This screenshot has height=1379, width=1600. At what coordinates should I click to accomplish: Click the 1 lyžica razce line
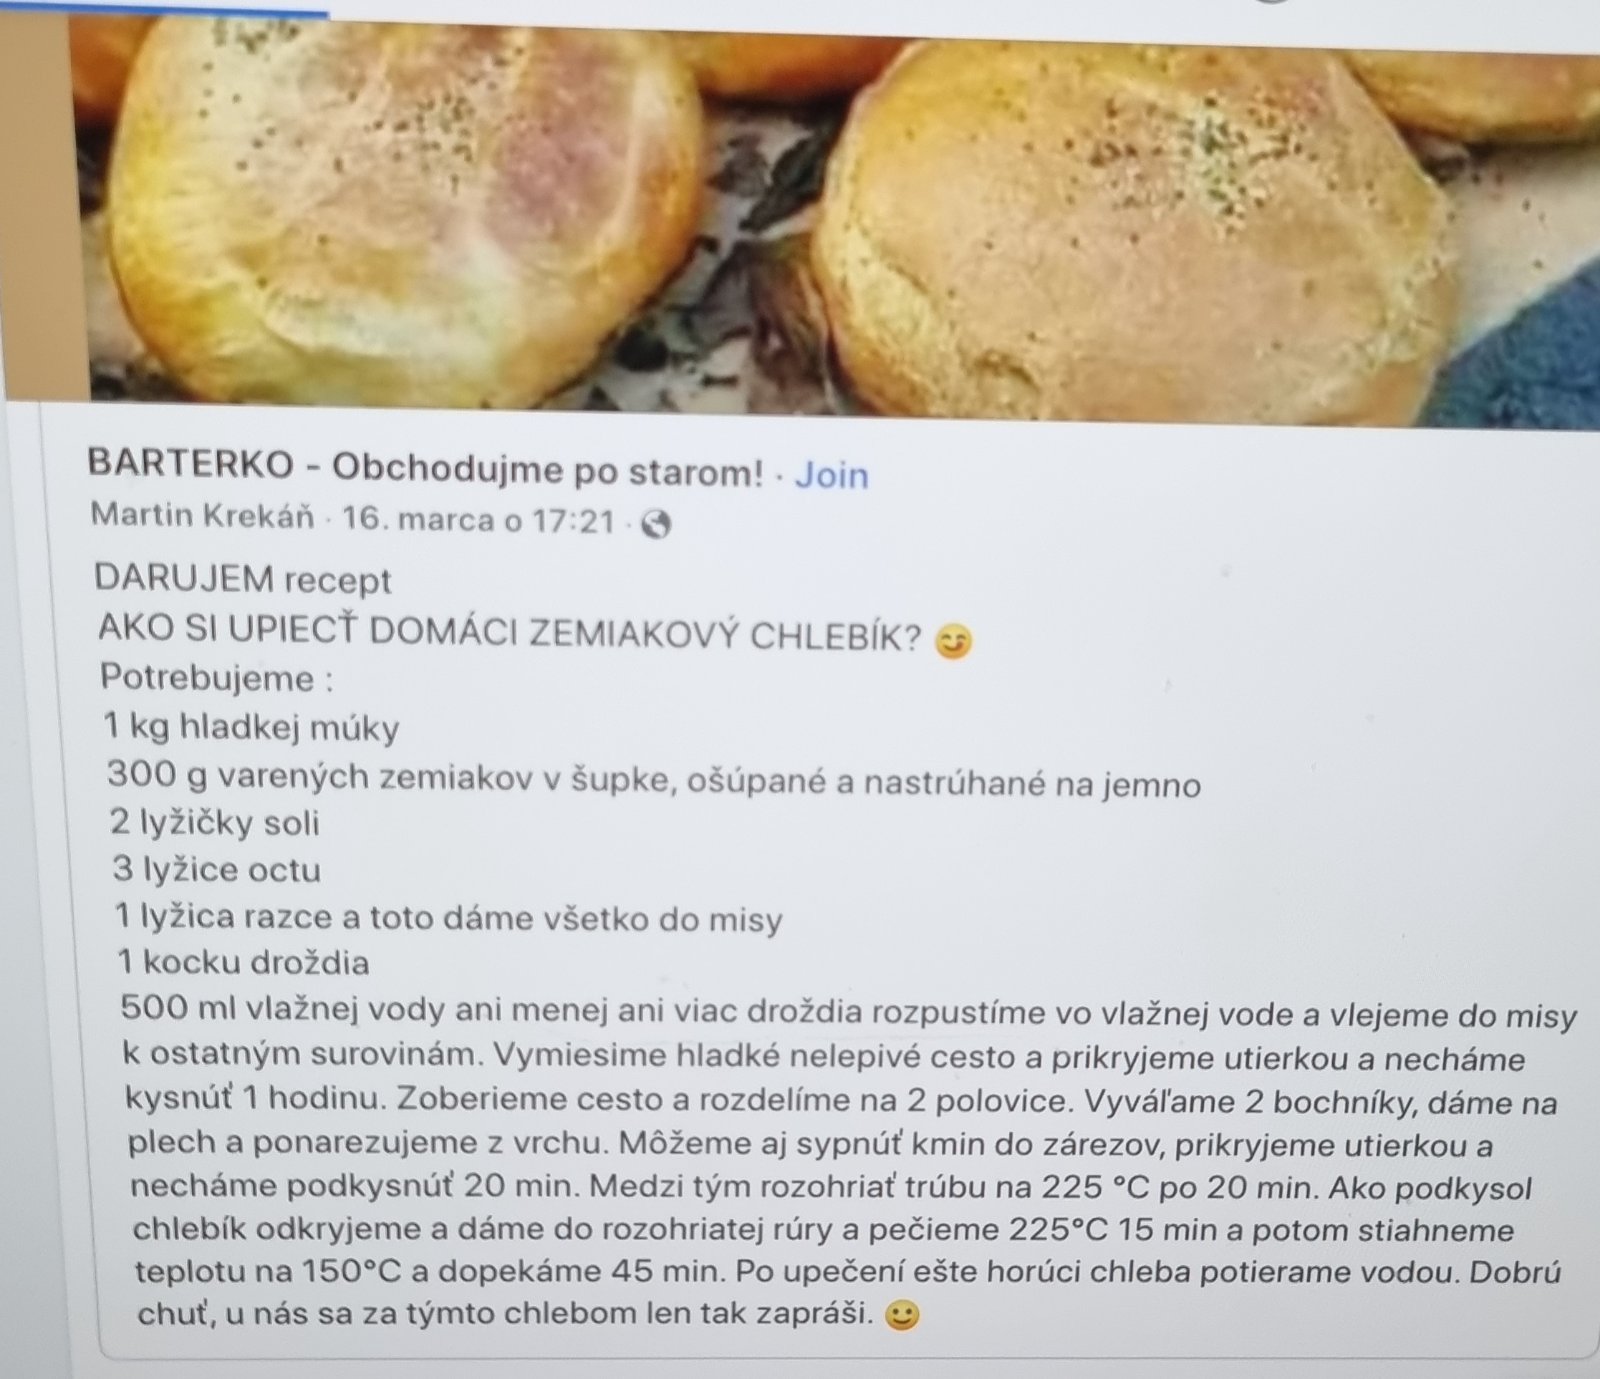click(449, 917)
